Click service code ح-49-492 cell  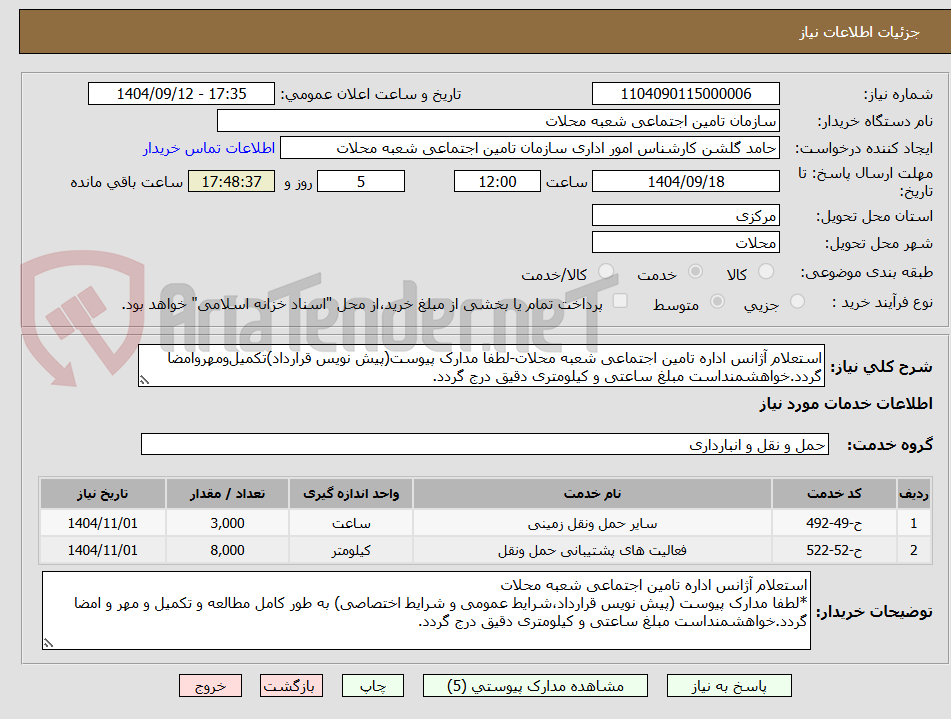[x=834, y=523]
